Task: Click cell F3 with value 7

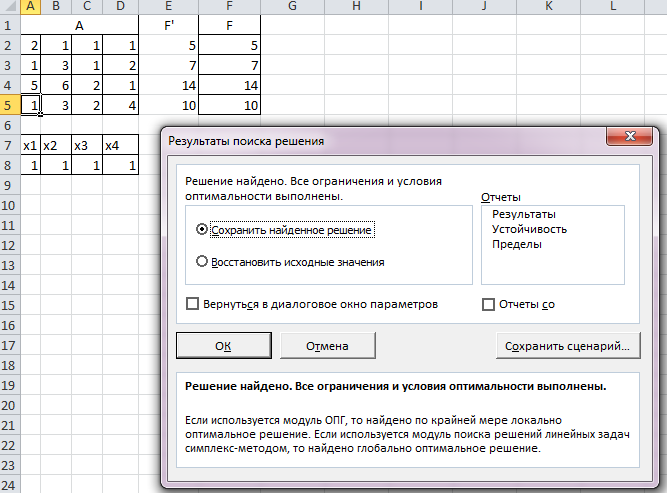Action: [x=229, y=65]
